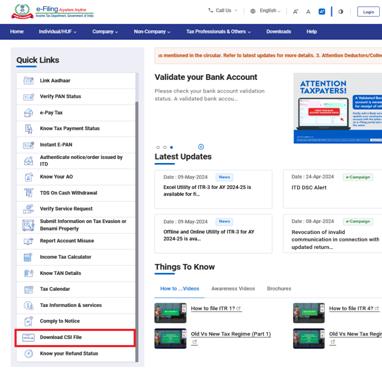Image resolution: width=382 pixels, height=369 pixels.
Task: Click the Attention Taxpayers banner image
Action: tap(338, 108)
